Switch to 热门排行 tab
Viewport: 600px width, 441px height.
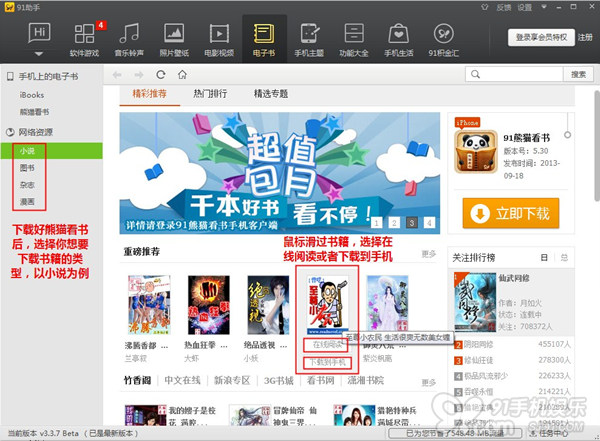pos(210,94)
